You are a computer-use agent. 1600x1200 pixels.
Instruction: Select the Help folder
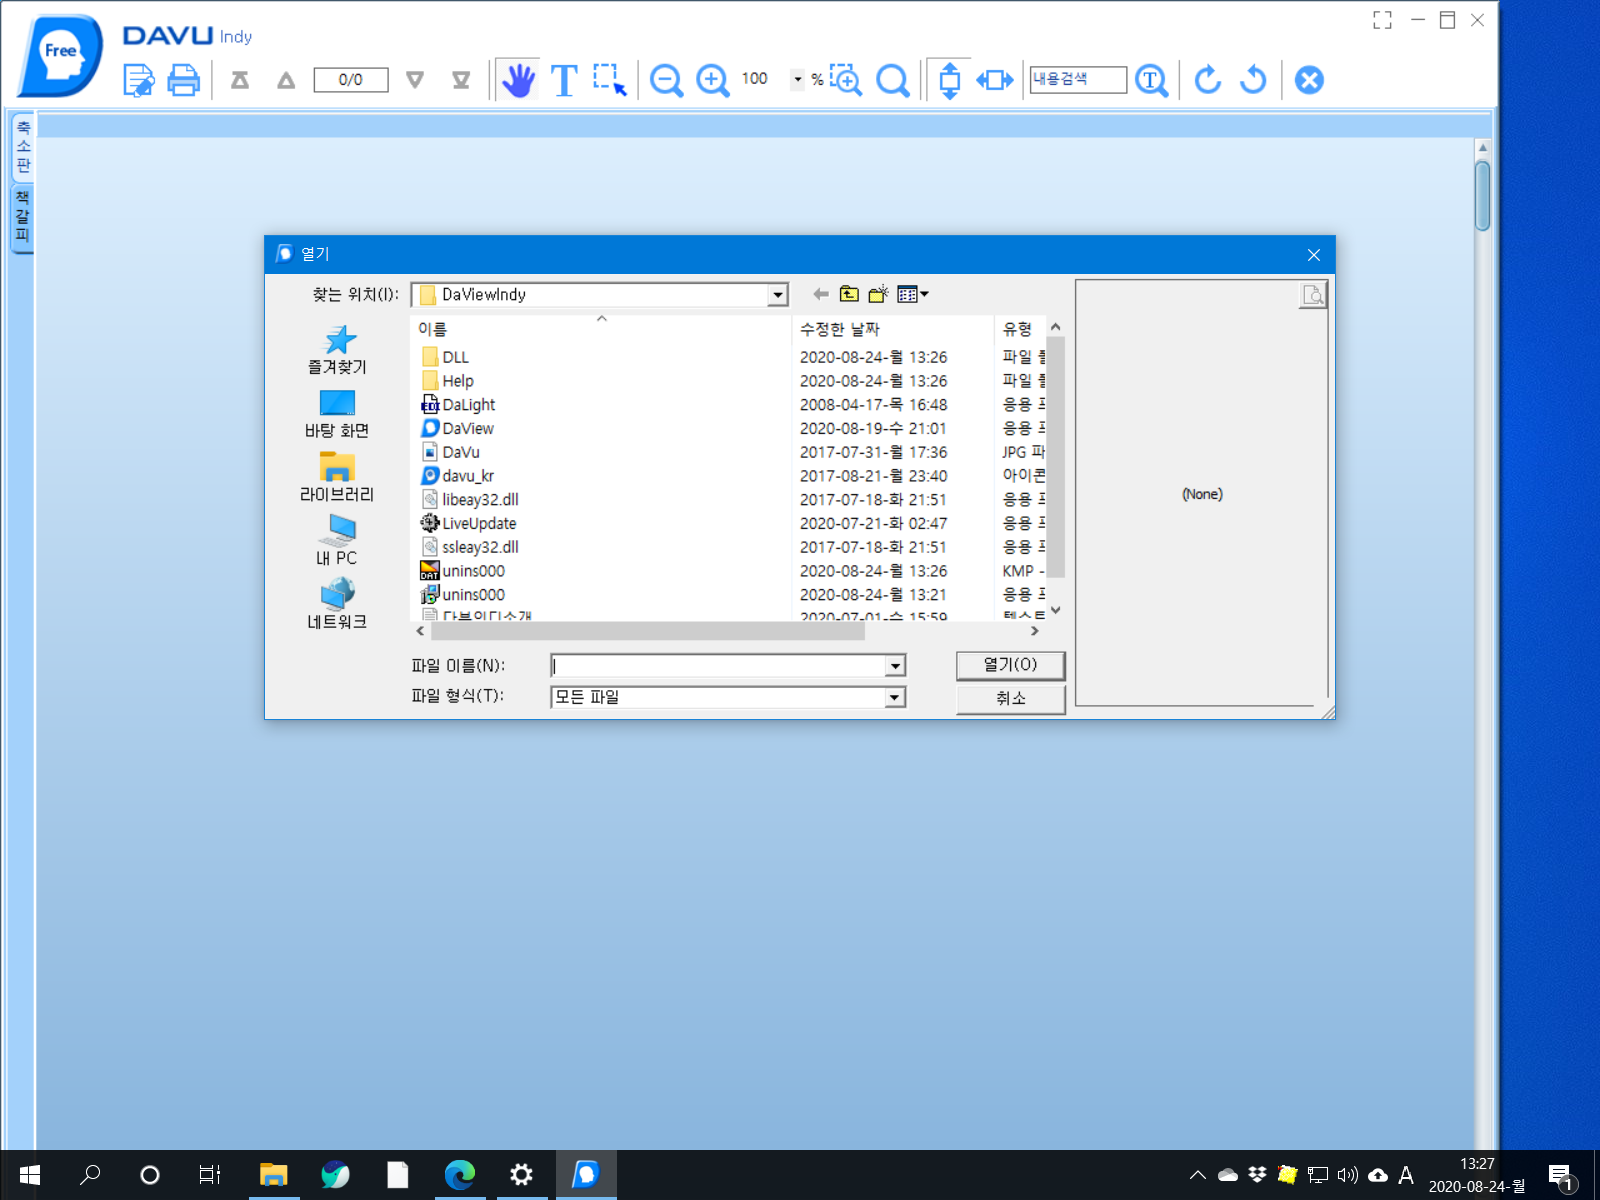point(458,381)
